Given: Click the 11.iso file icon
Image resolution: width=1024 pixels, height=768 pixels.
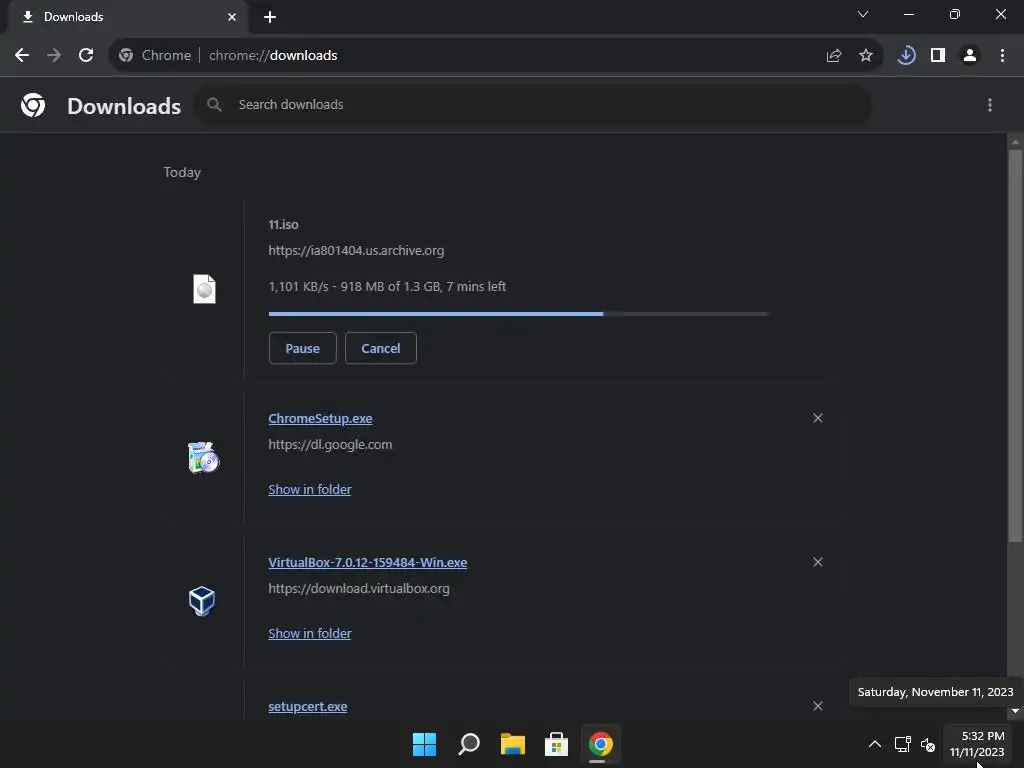Looking at the screenshot, I should click(x=204, y=289).
